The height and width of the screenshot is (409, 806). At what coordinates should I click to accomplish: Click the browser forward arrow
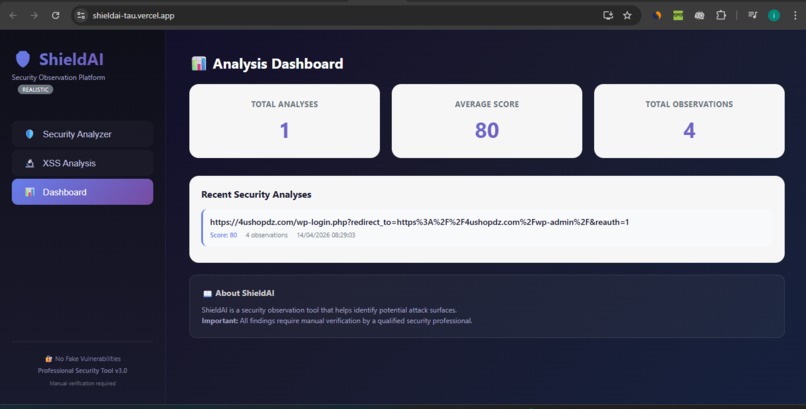[34, 15]
